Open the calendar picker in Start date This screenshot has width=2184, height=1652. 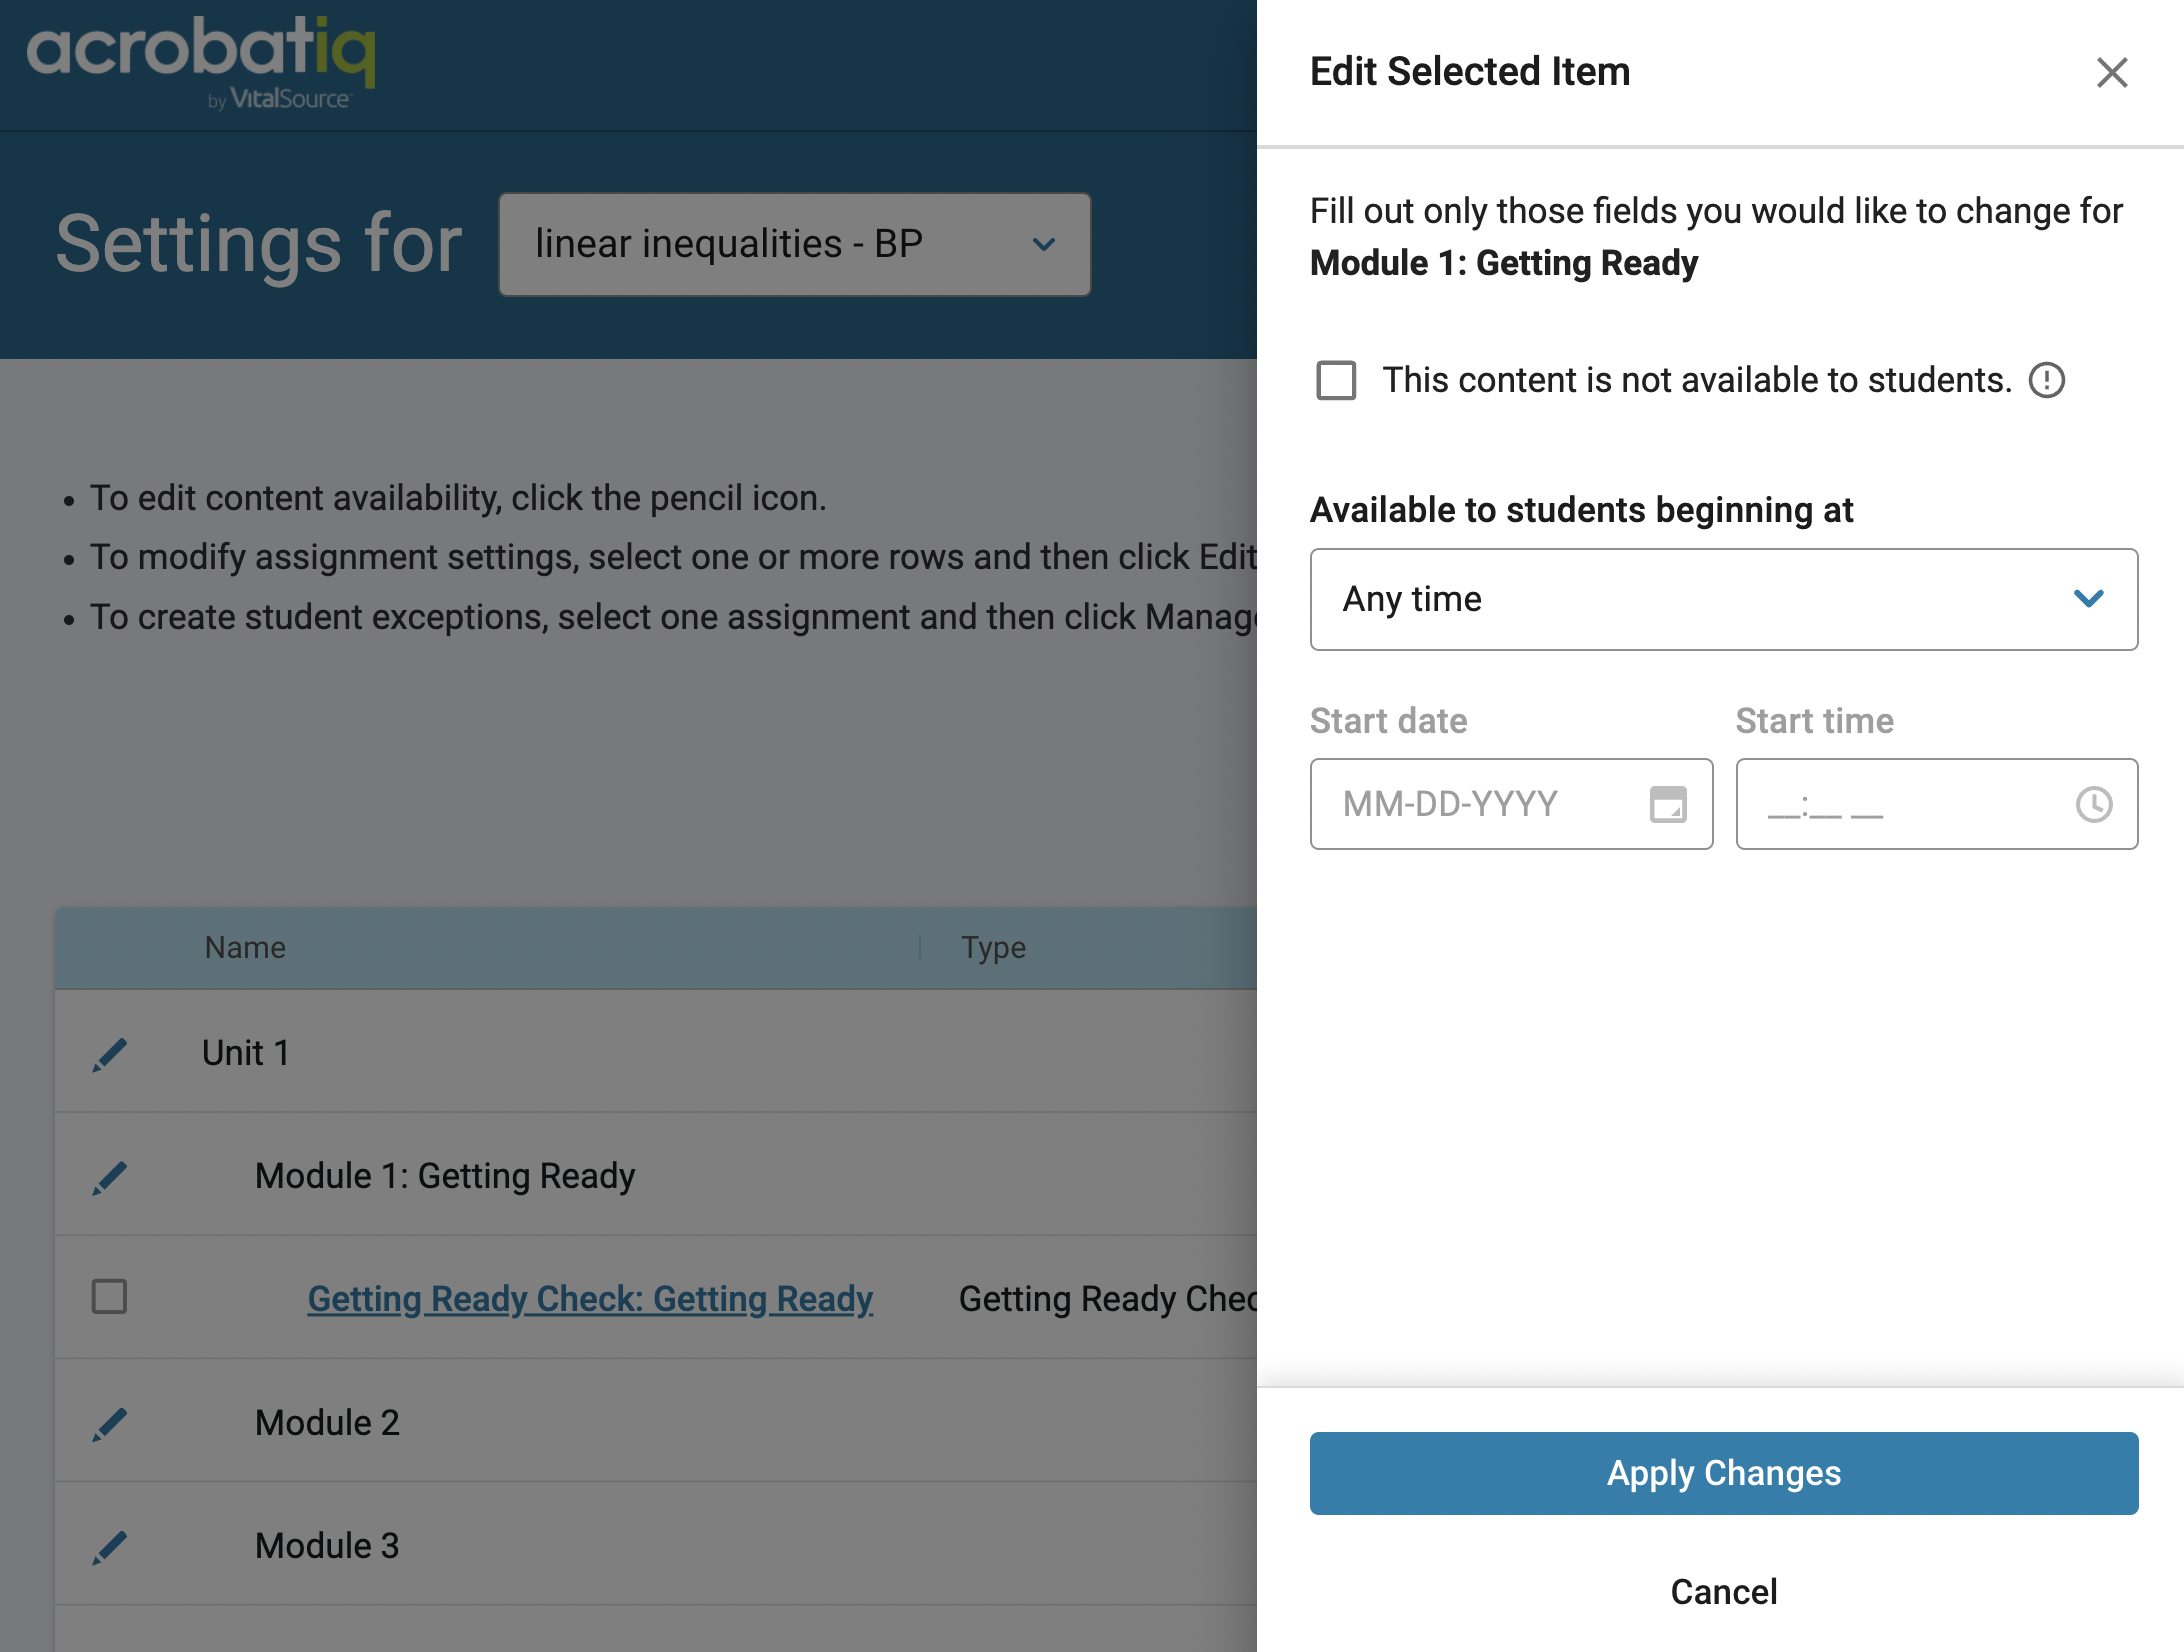point(1667,804)
